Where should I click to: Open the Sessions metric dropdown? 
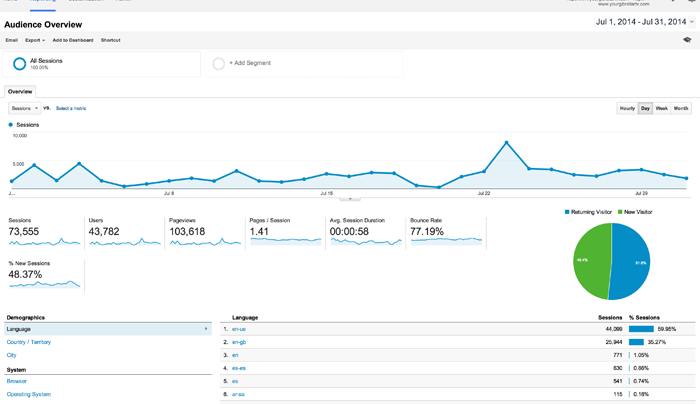[x=25, y=108]
